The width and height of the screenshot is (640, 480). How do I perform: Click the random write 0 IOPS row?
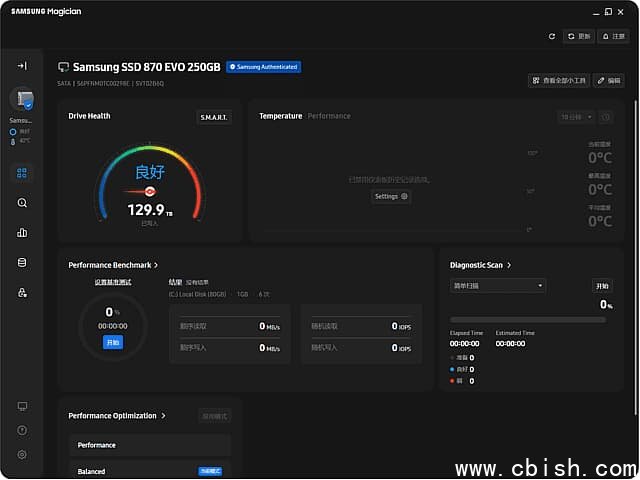[x=362, y=348]
